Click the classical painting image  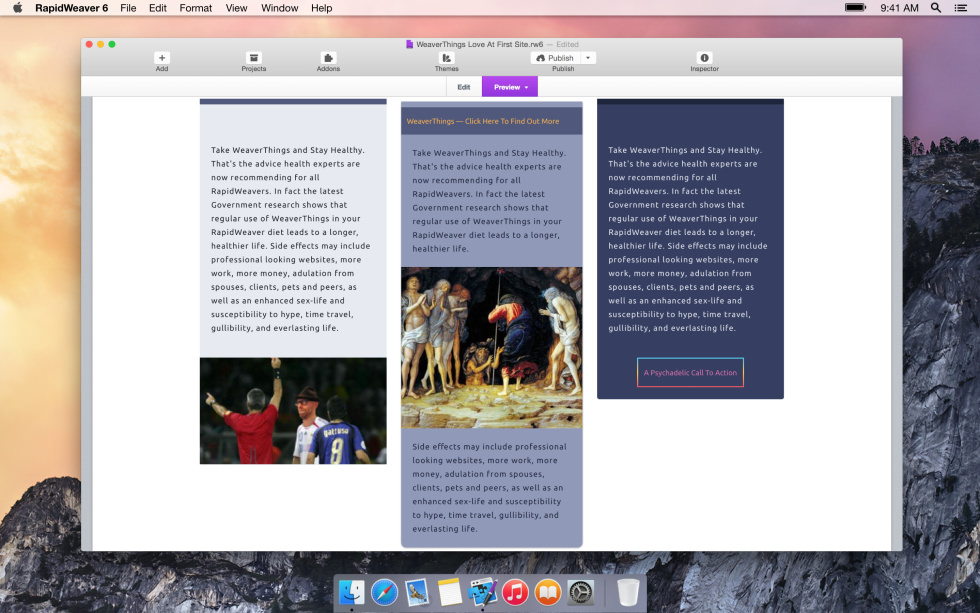click(491, 347)
